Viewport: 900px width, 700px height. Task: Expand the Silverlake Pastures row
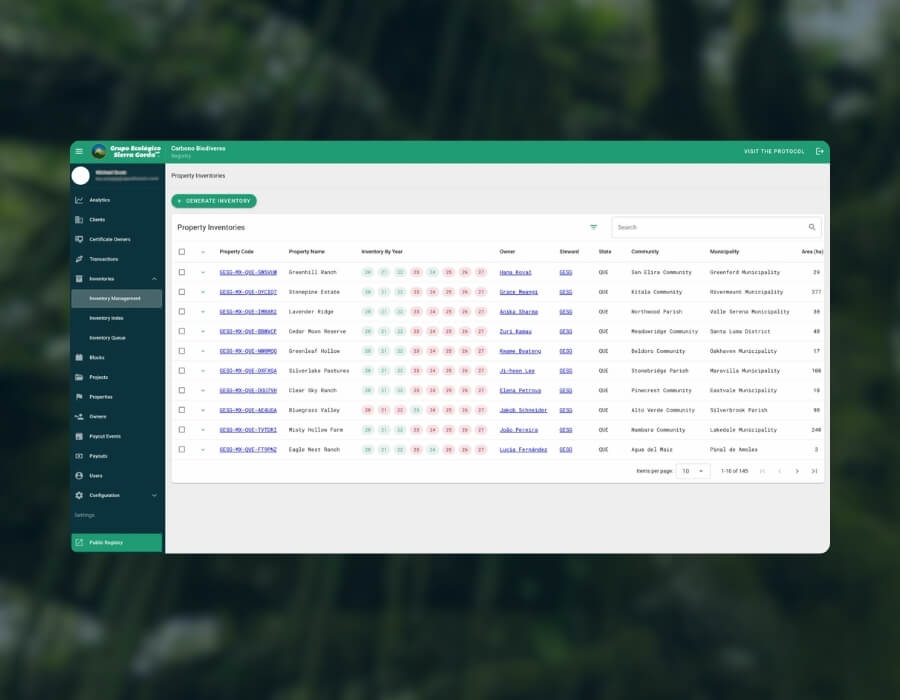click(203, 371)
